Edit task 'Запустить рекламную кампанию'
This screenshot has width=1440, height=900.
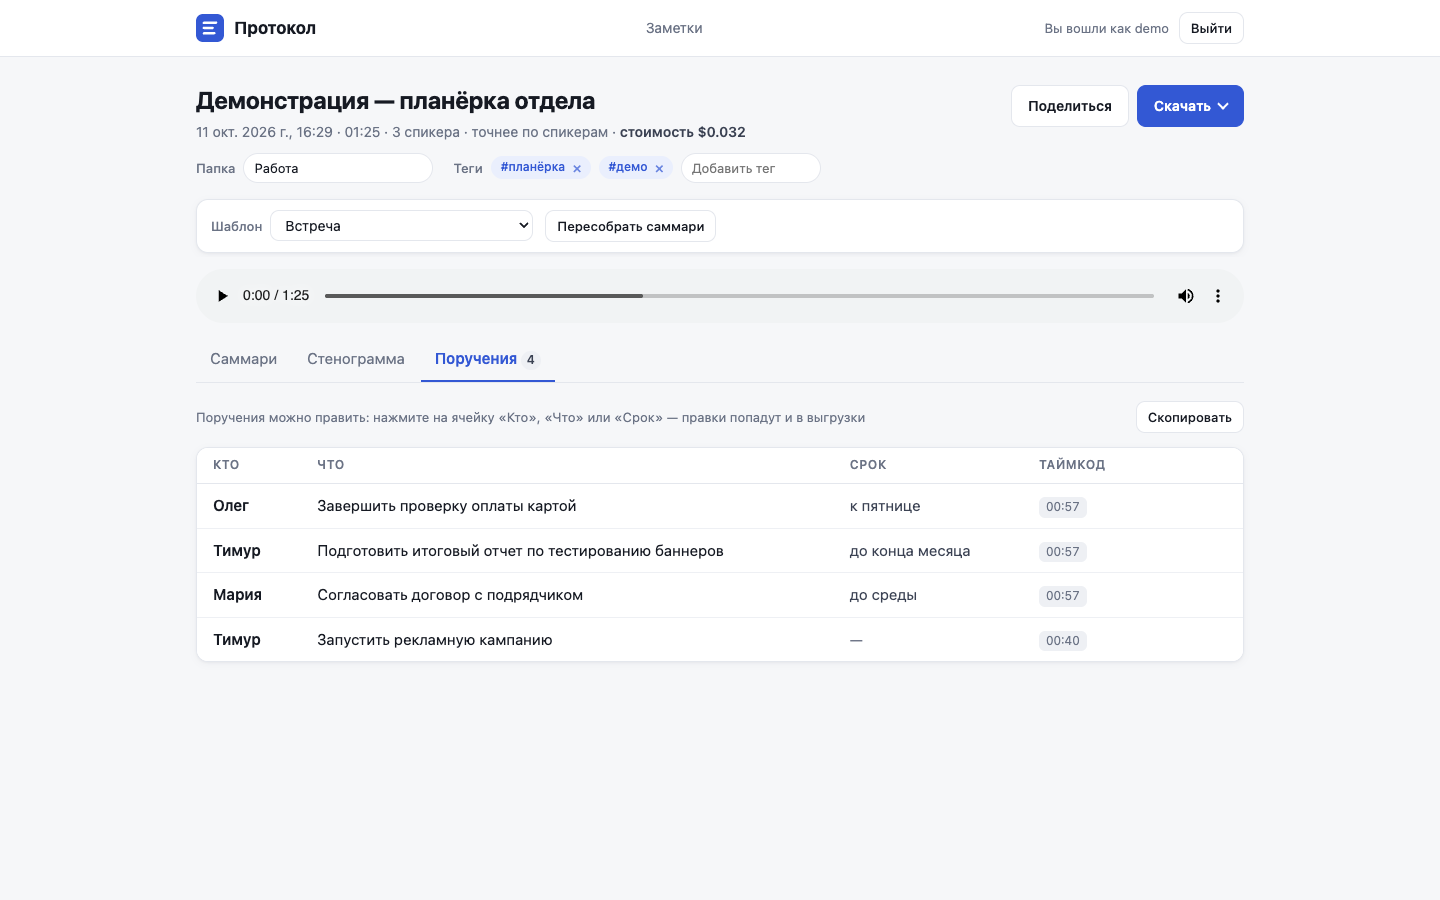click(435, 640)
